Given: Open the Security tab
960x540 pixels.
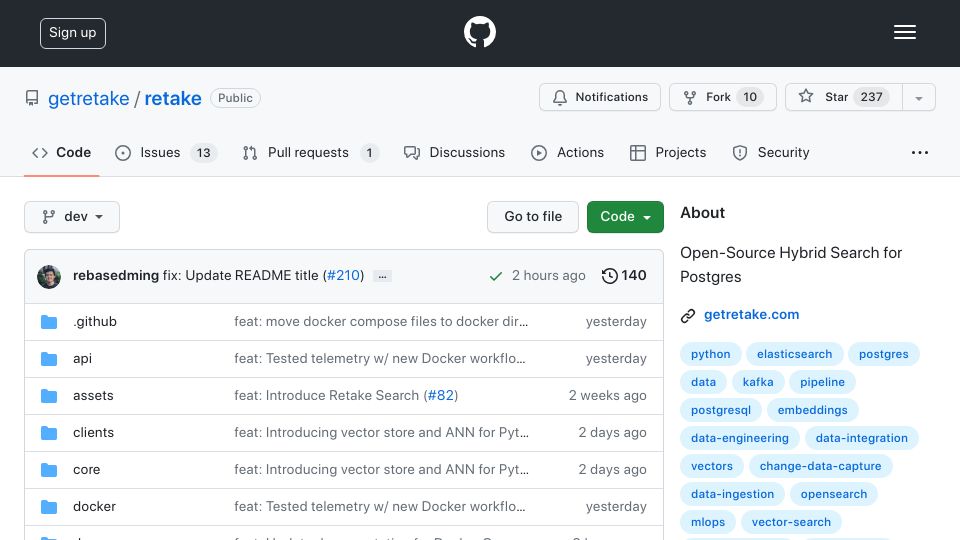Looking at the screenshot, I should (x=771, y=152).
